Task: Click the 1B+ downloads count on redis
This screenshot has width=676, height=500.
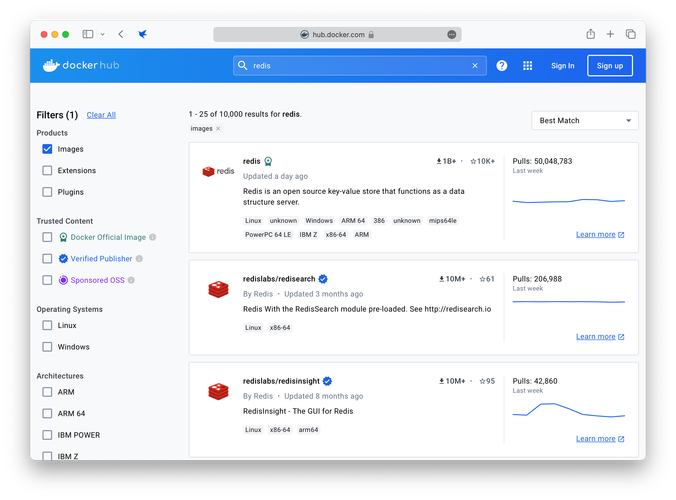Action: pyautogui.click(x=446, y=161)
